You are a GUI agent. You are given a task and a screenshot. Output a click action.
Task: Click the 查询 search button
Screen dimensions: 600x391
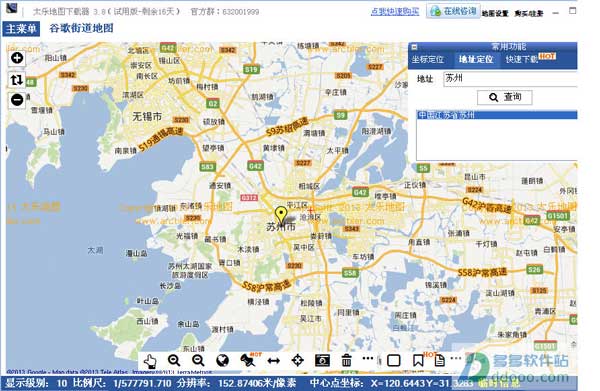point(505,97)
